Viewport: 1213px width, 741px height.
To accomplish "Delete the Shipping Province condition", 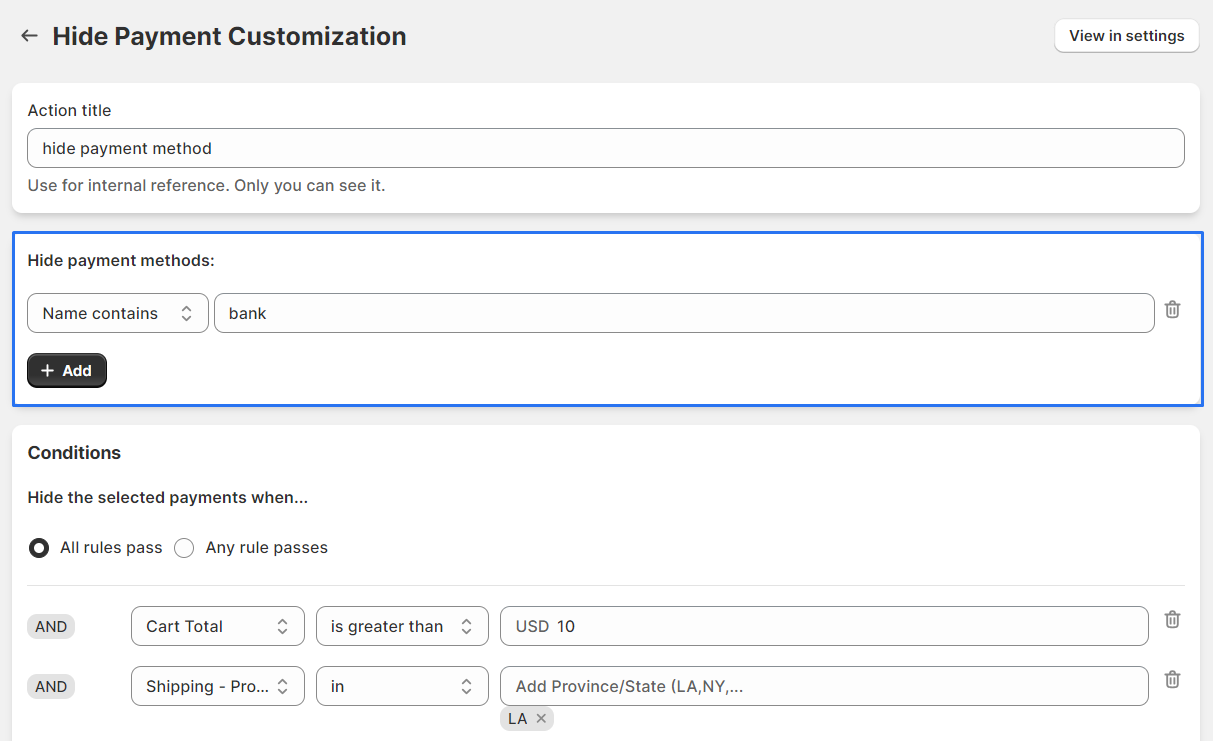I will point(1172,679).
